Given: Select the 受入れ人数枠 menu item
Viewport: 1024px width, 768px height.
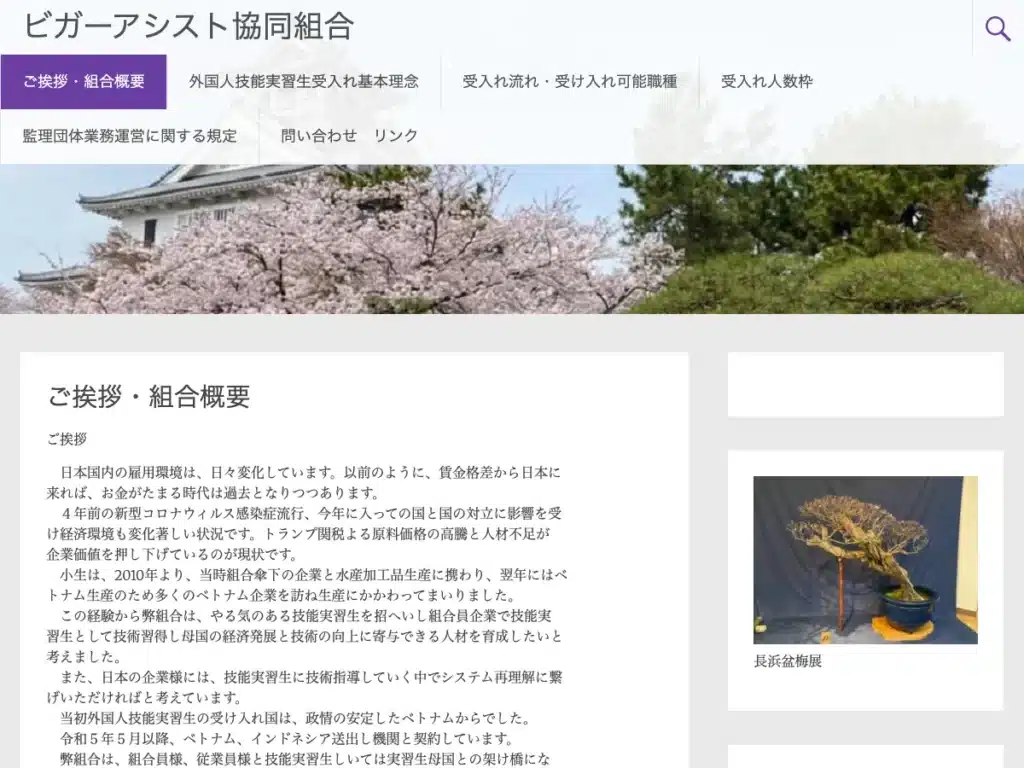Looking at the screenshot, I should click(767, 82).
